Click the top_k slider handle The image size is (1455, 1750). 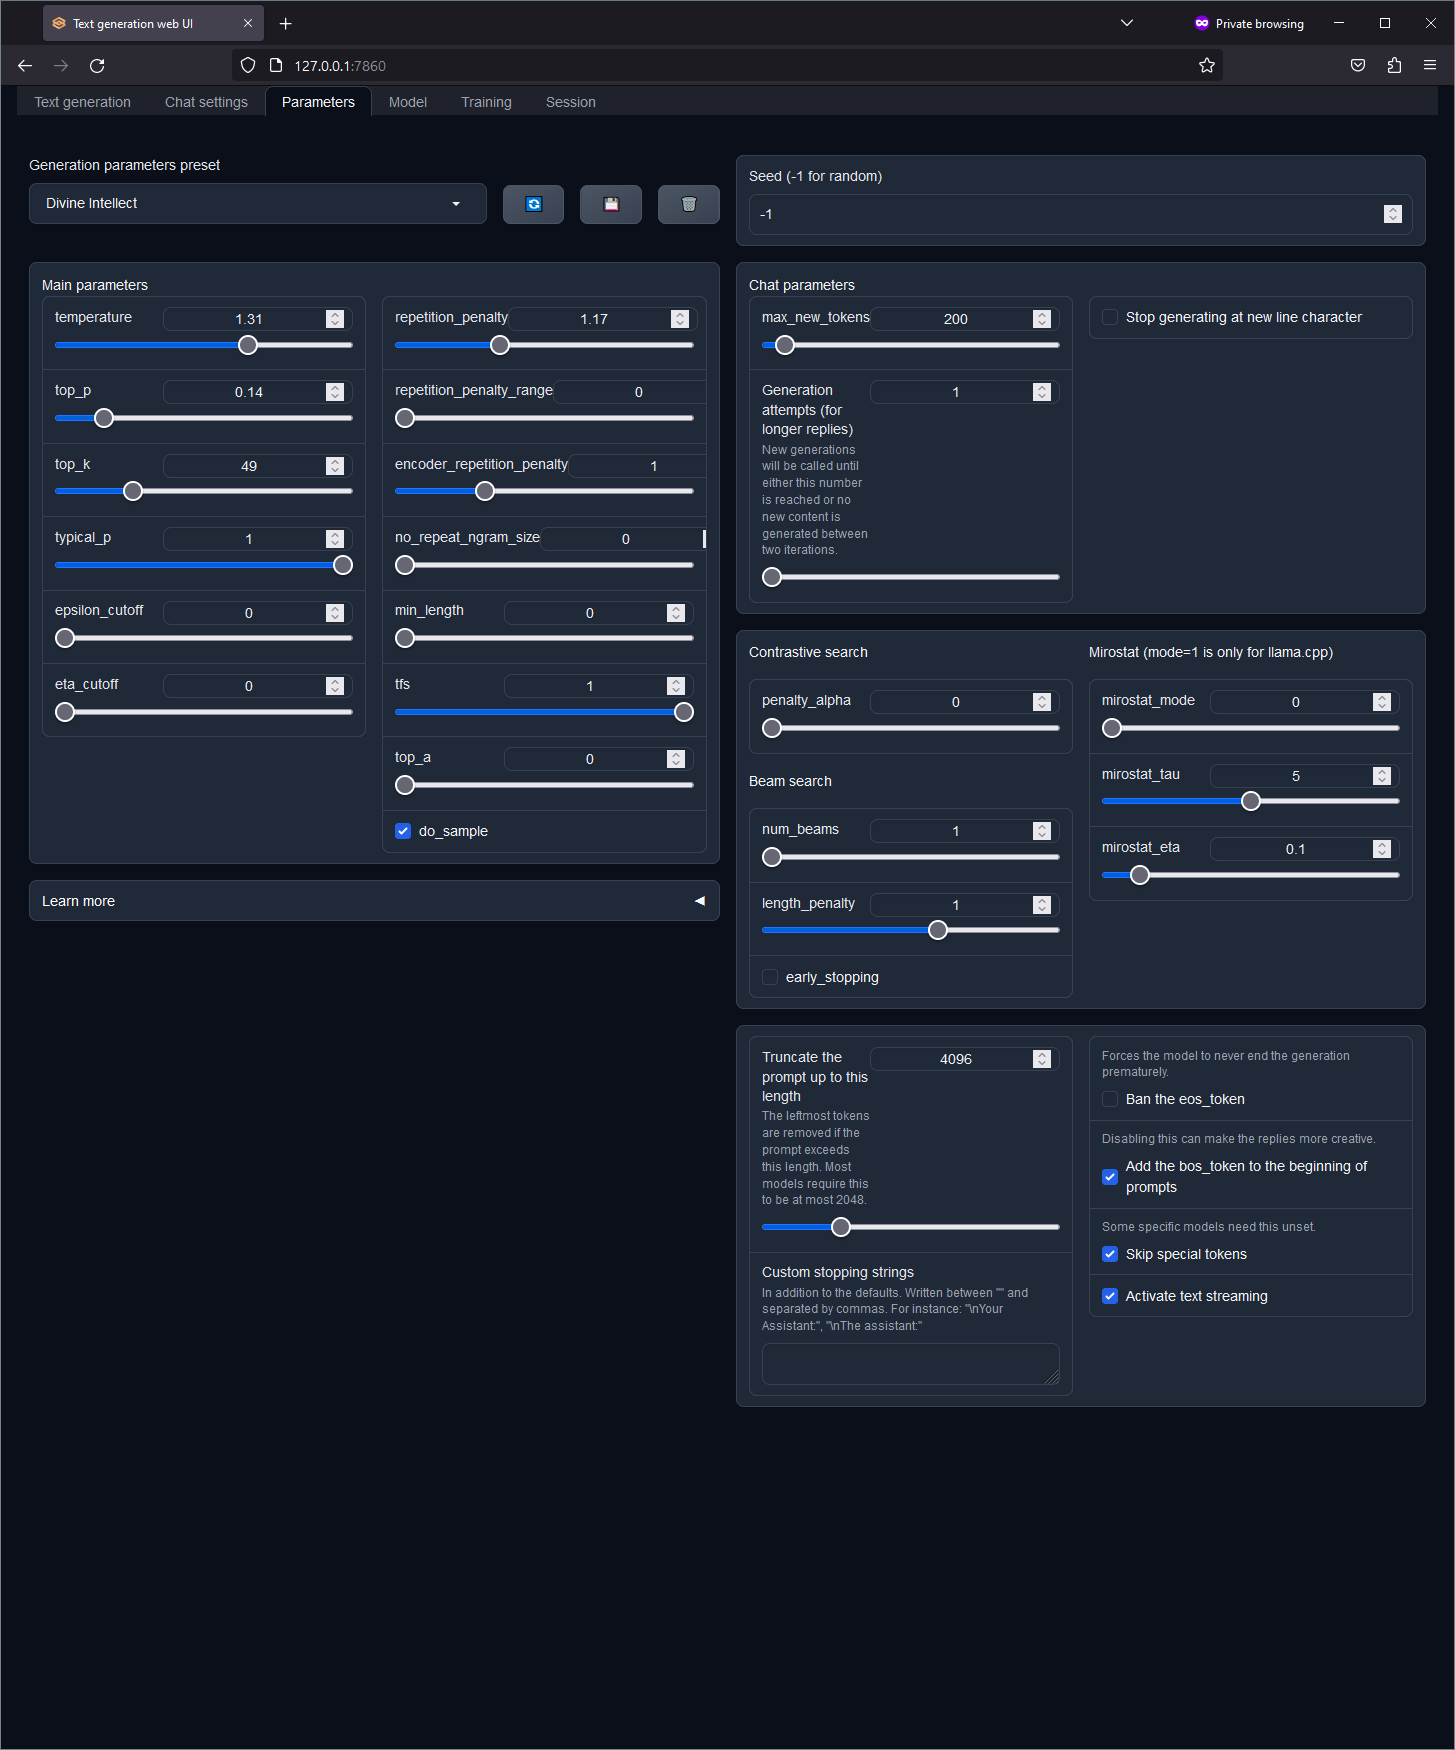click(x=133, y=491)
